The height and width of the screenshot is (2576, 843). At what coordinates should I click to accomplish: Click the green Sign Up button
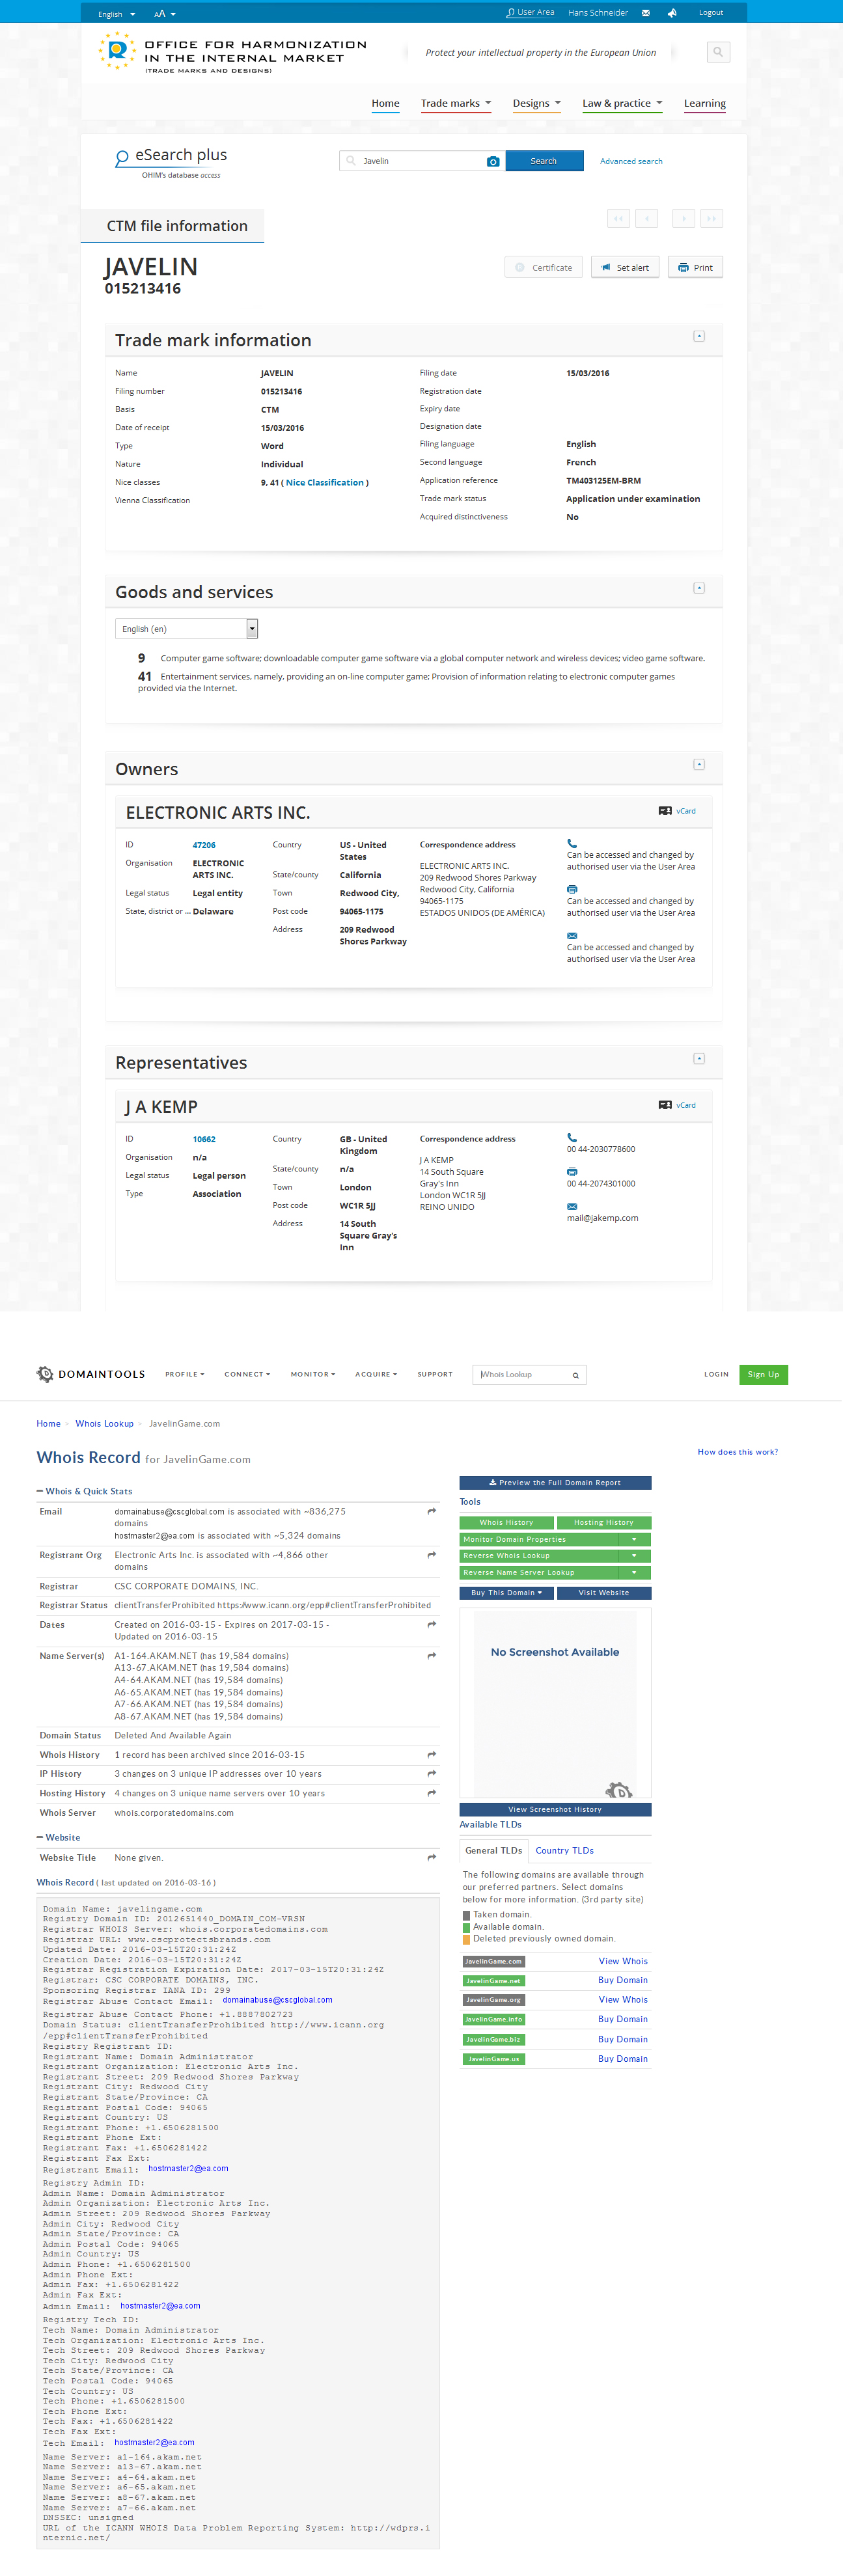point(763,1374)
